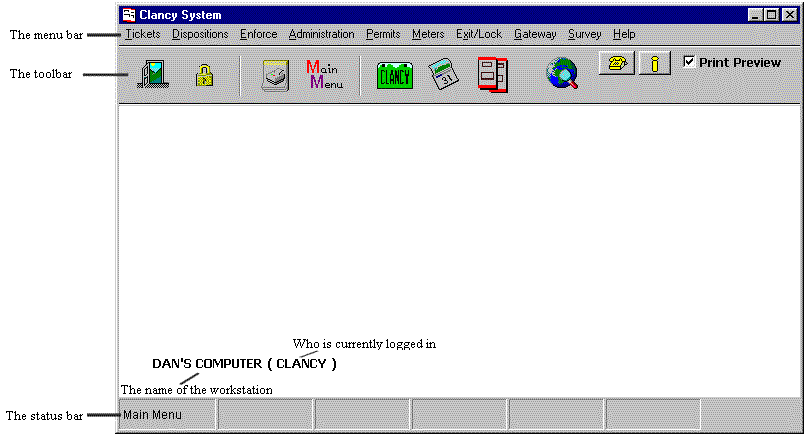Click the yellow padlock lock icon
The width and height of the screenshot is (811, 439).
tap(205, 75)
